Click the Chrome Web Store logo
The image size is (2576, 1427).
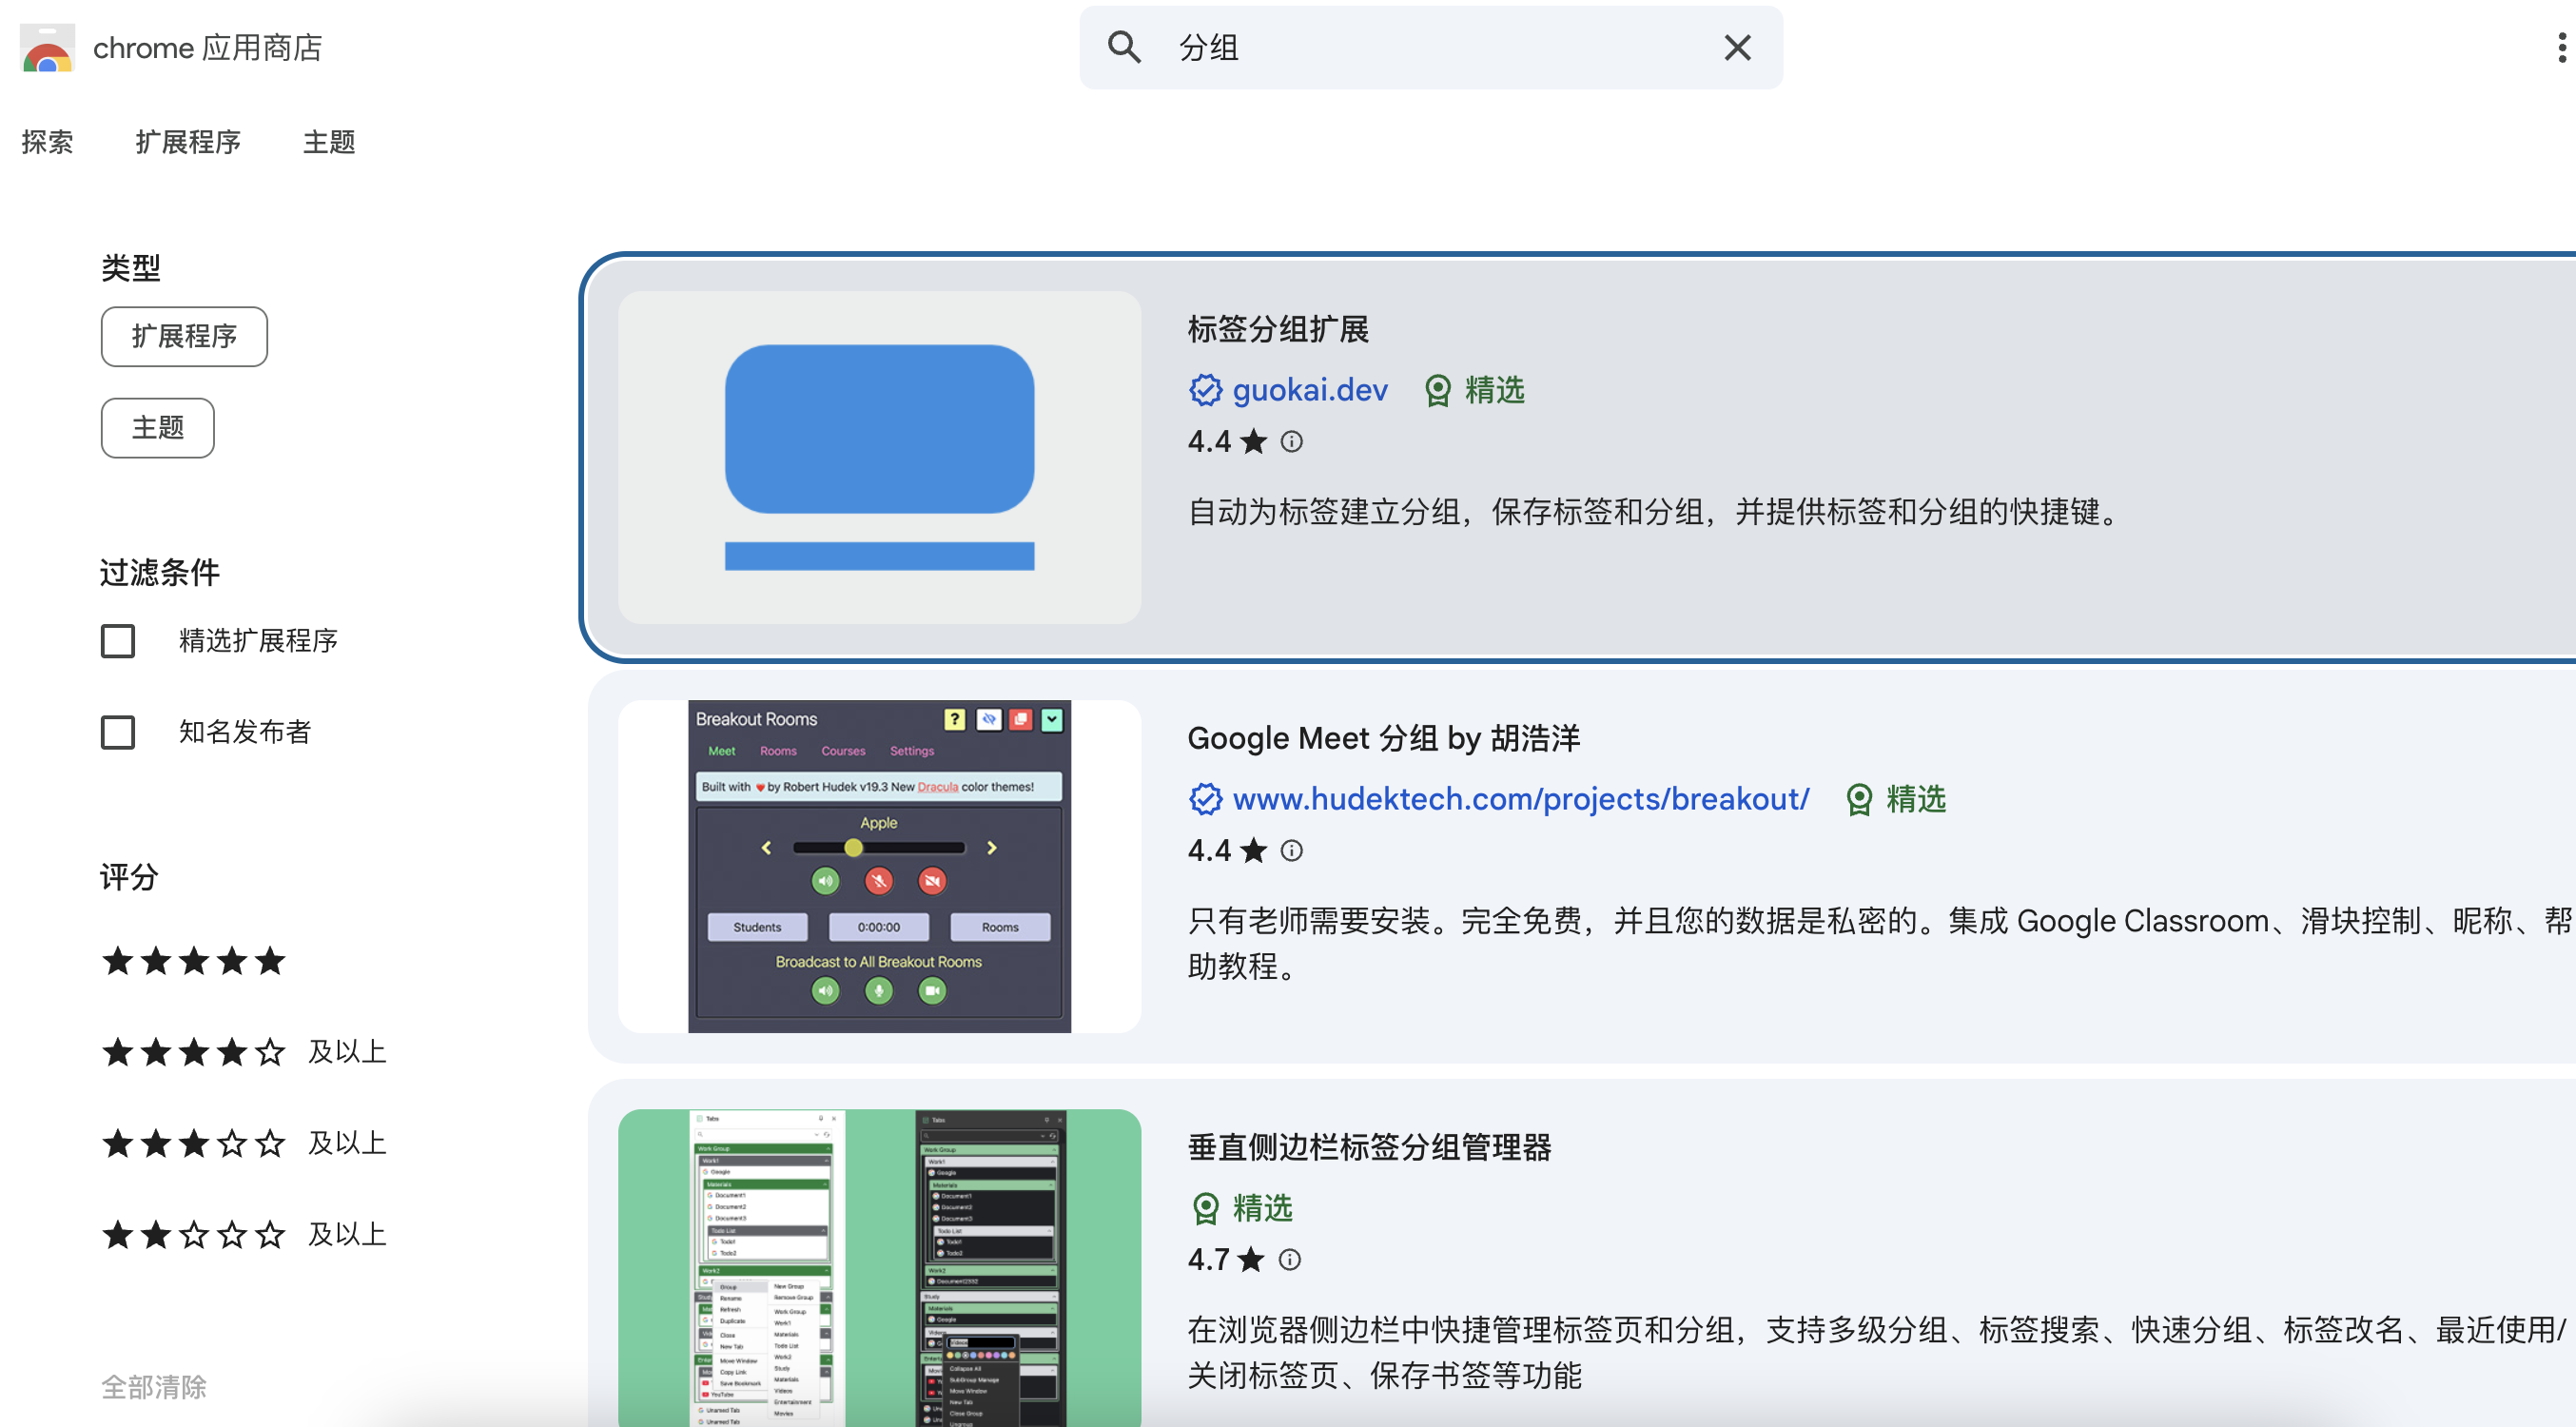47,48
